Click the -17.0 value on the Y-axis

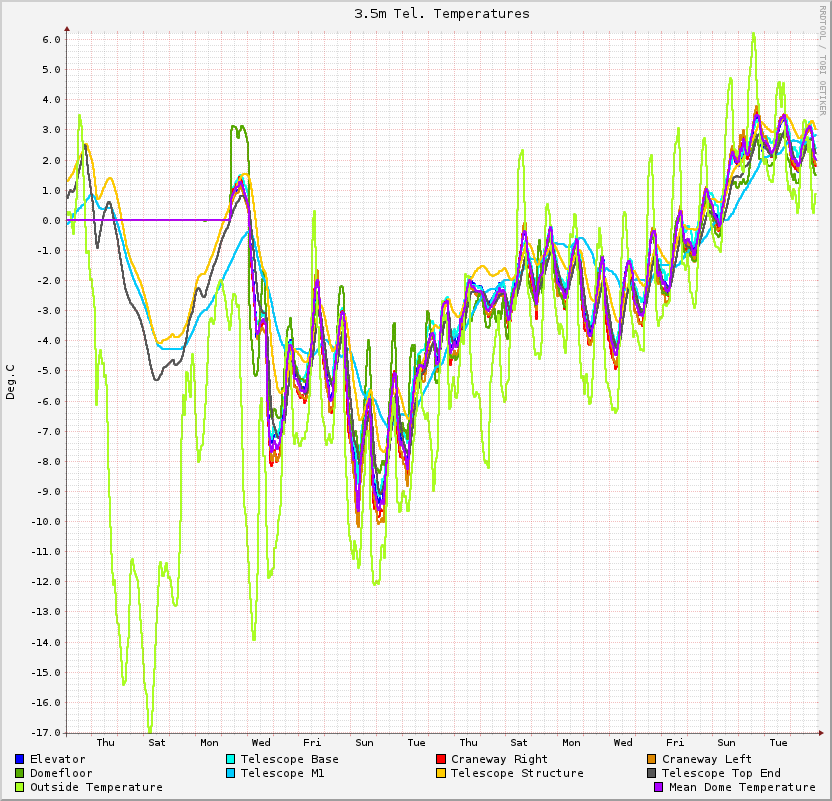(48, 732)
